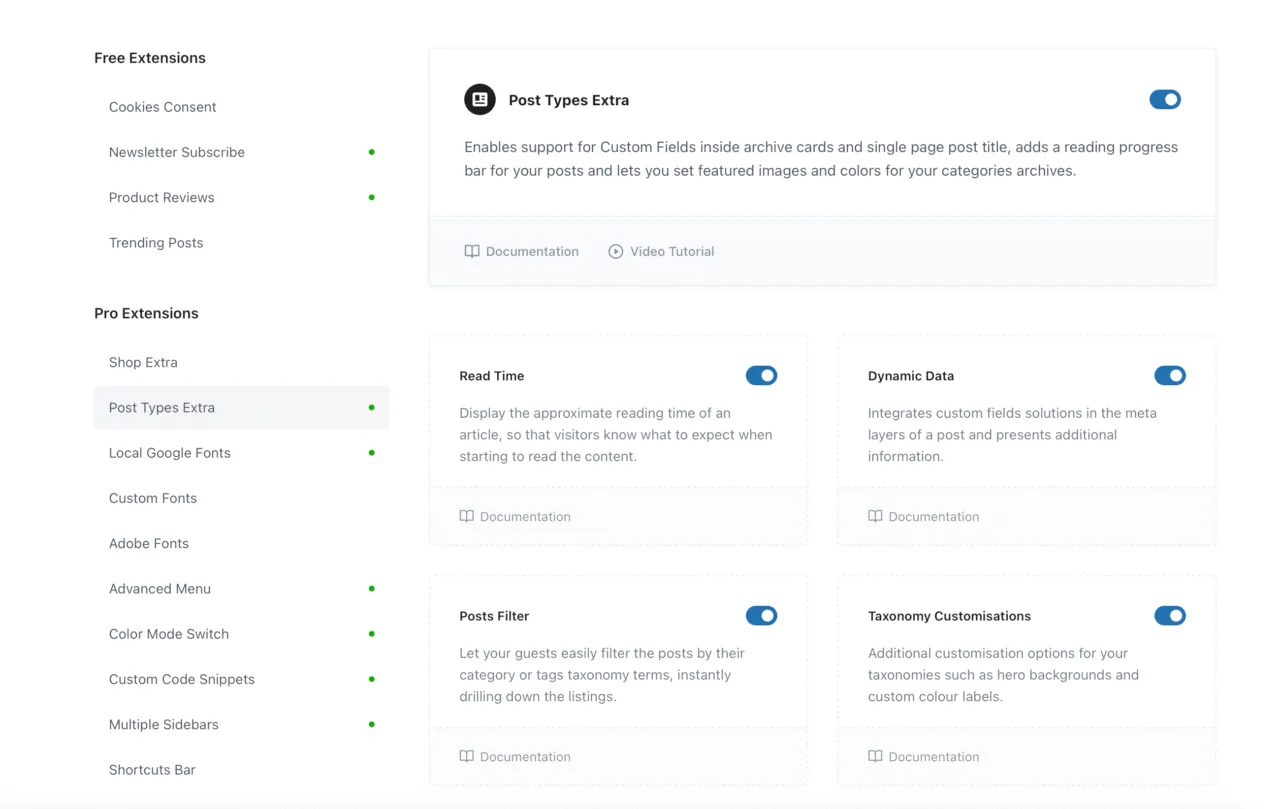The width and height of the screenshot is (1280, 809).
Task: Open the Video Tutorial link
Action: (x=672, y=252)
